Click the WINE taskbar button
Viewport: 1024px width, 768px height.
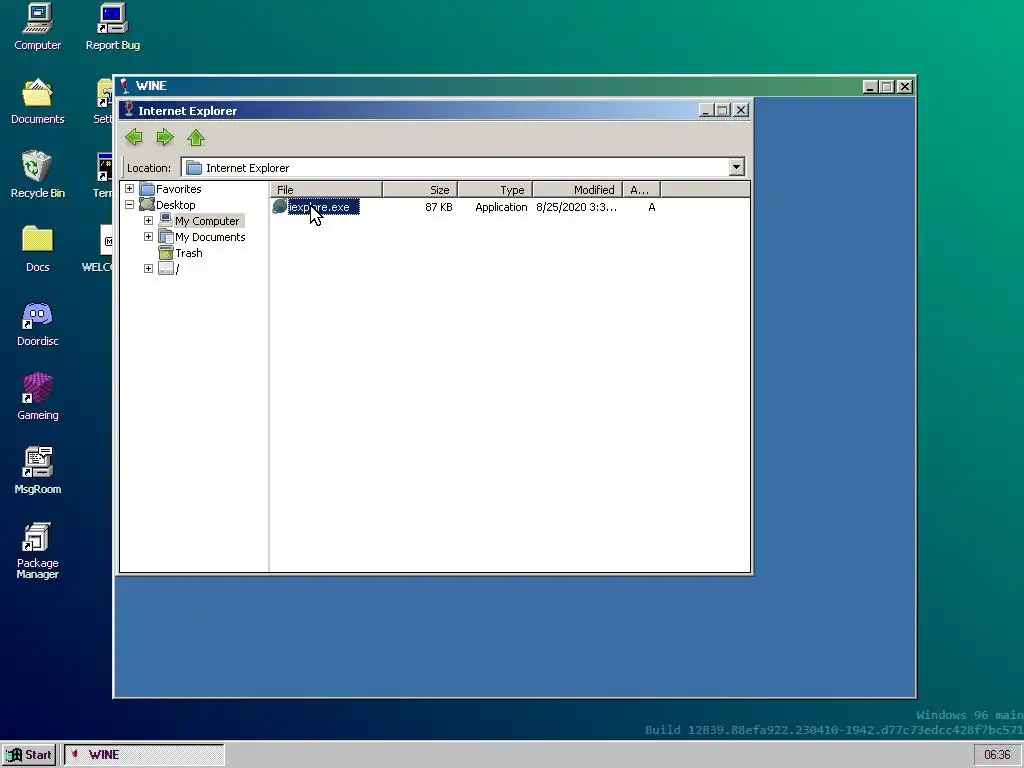click(144, 755)
